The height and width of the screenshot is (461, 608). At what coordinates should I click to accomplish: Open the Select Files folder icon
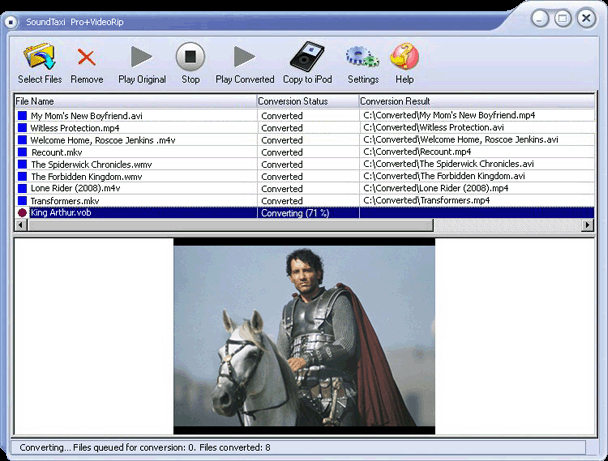click(40, 57)
